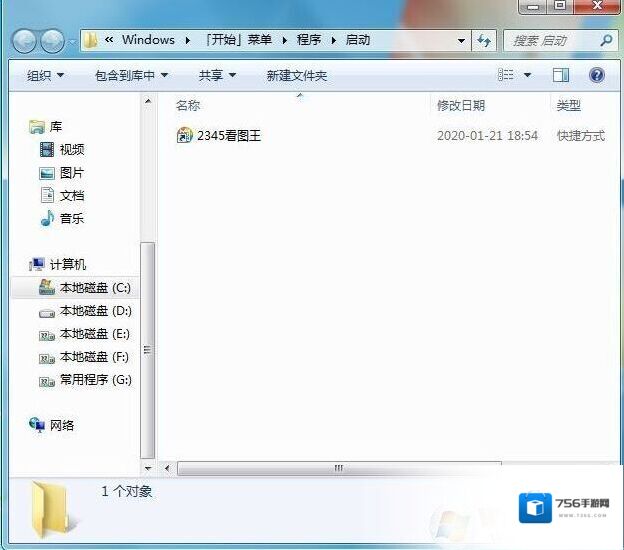Click the refresh button beside address bar
This screenshot has width=624, height=550.
[x=485, y=41]
